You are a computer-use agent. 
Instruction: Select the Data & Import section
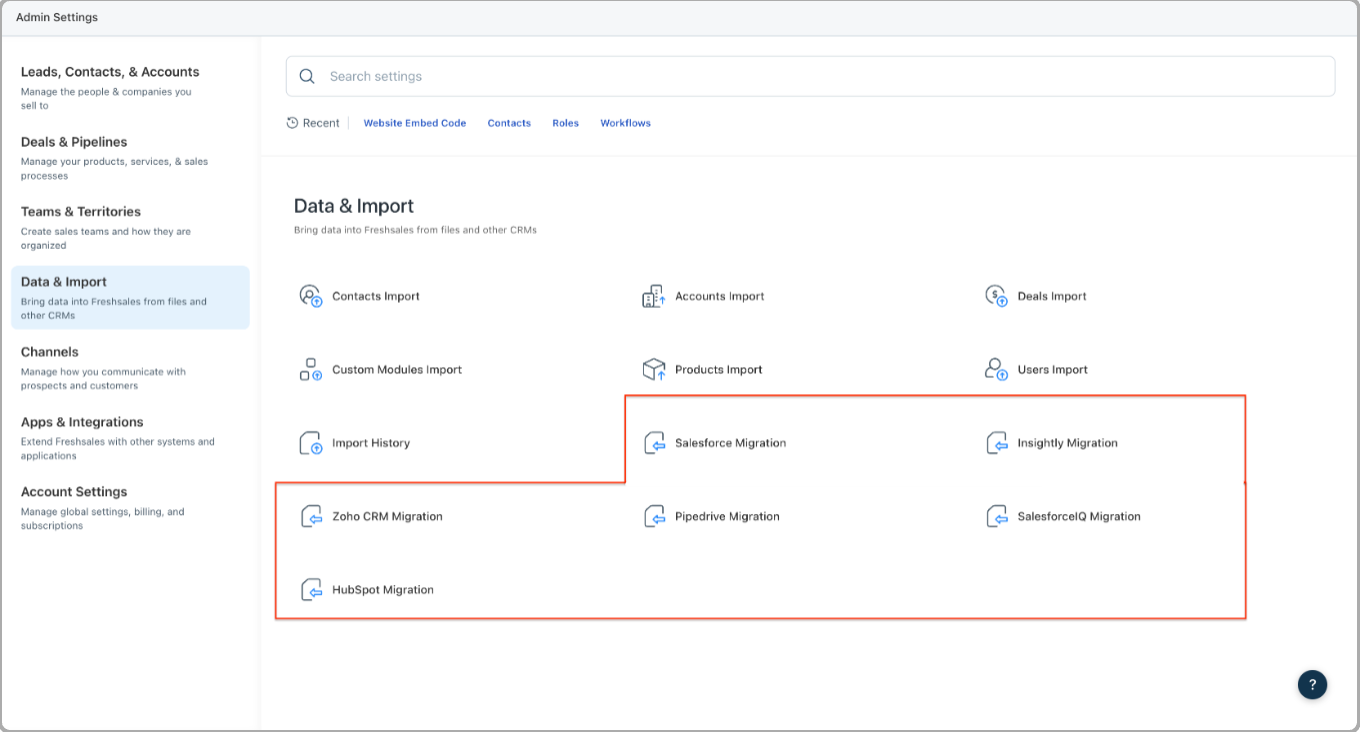click(x=130, y=297)
